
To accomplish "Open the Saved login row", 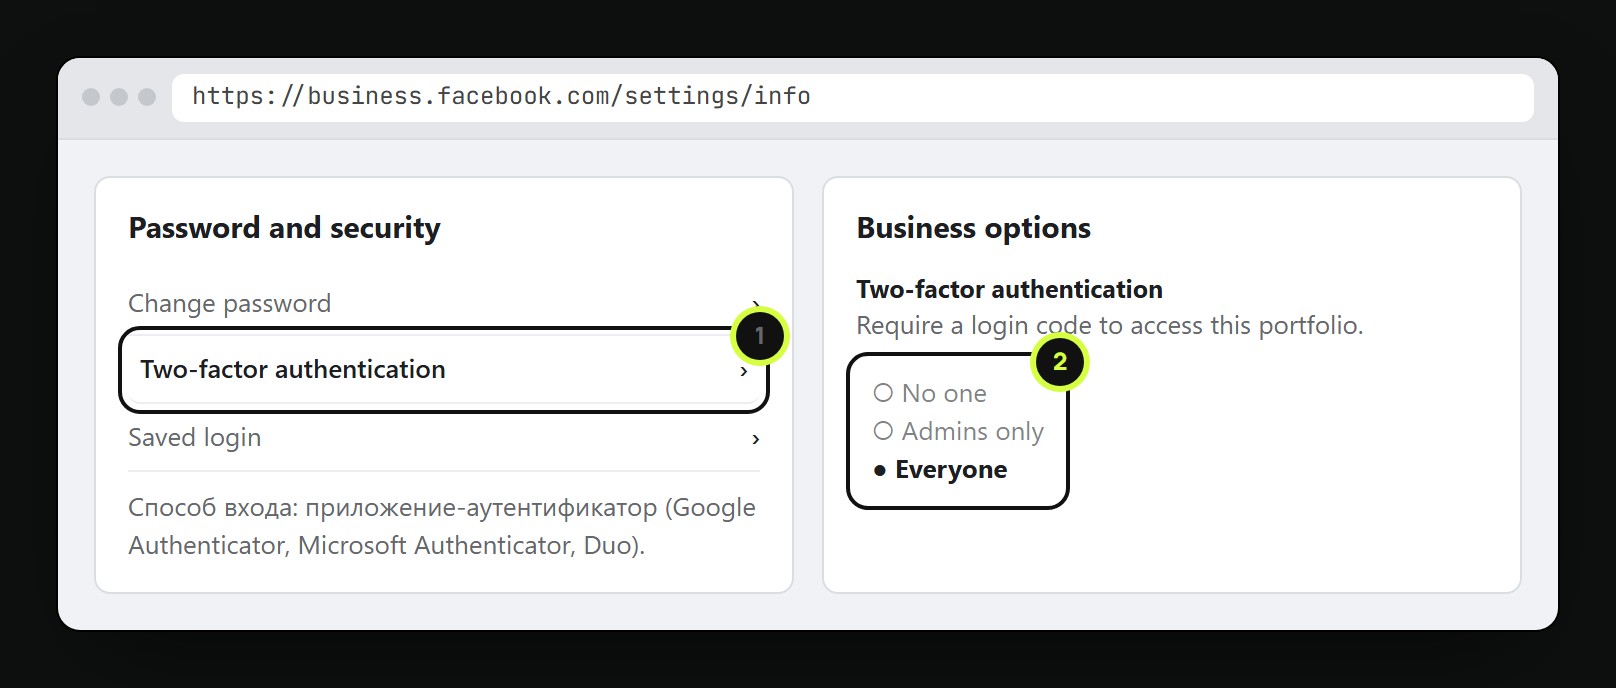I will coord(444,438).
